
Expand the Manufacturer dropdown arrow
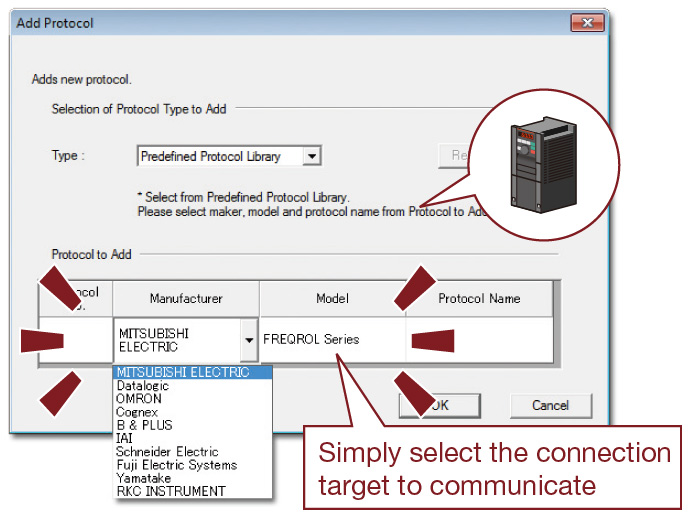coord(249,340)
